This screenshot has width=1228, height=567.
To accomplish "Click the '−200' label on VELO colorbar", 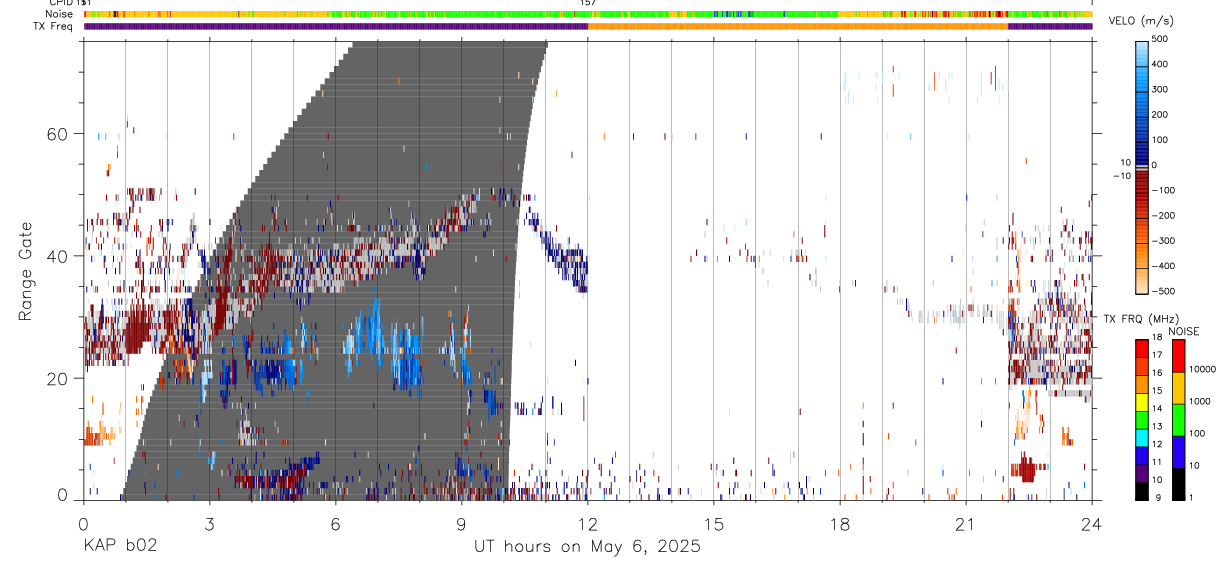I will (1162, 215).
